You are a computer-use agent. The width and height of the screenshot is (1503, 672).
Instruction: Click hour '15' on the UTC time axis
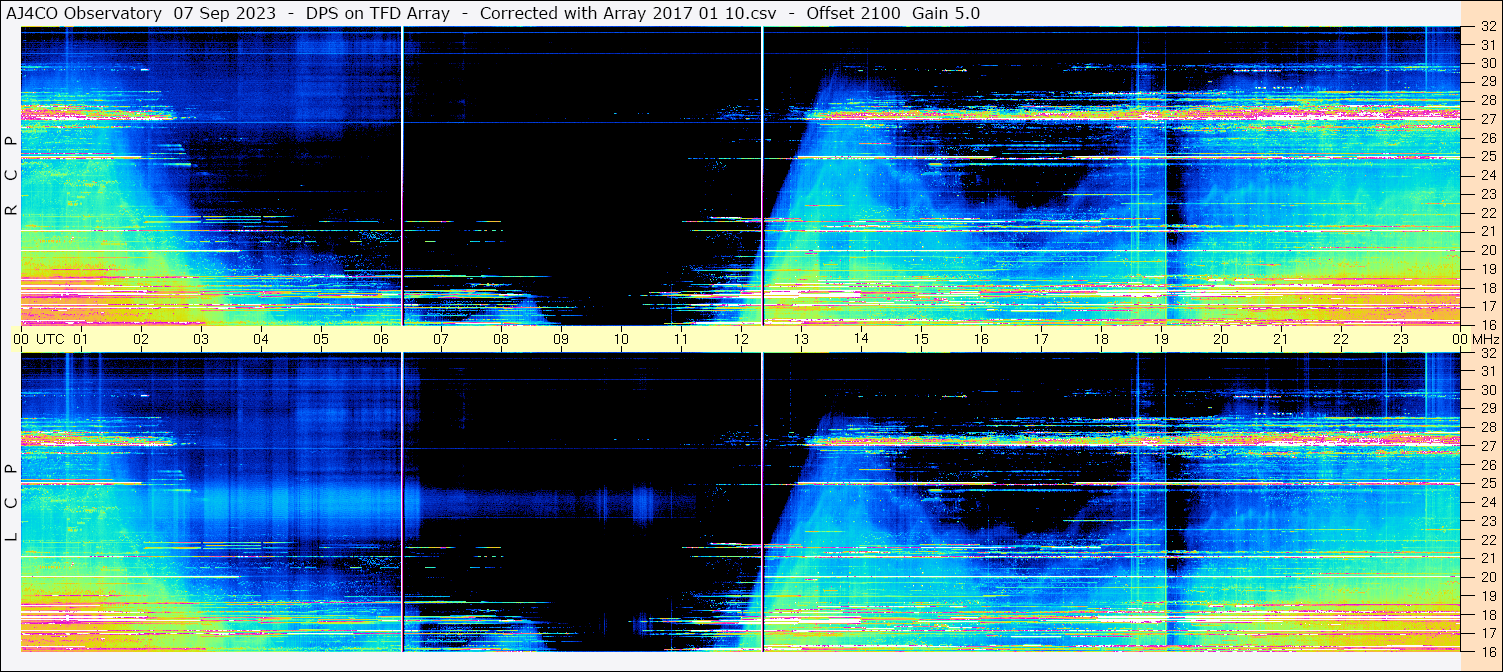[921, 339]
